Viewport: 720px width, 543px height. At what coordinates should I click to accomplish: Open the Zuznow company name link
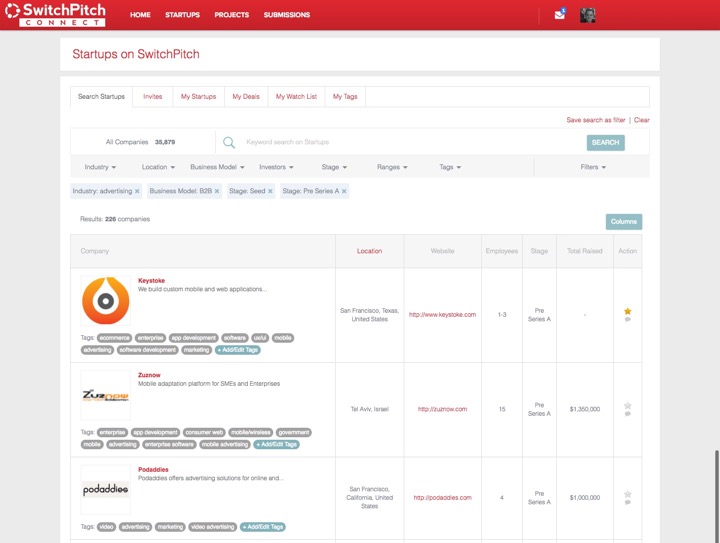(x=149, y=375)
